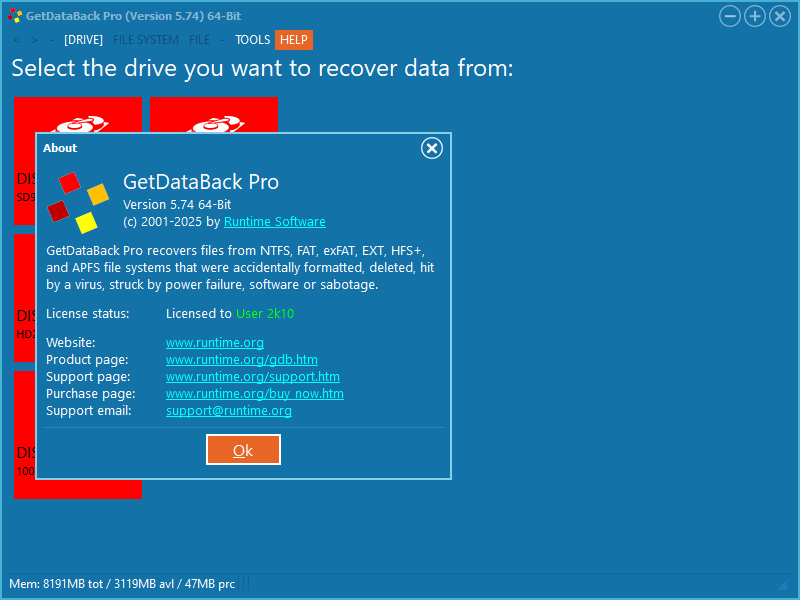Open the www.runtime.org/gdb.htm product page link
The height and width of the screenshot is (600, 800).
[x=242, y=360]
